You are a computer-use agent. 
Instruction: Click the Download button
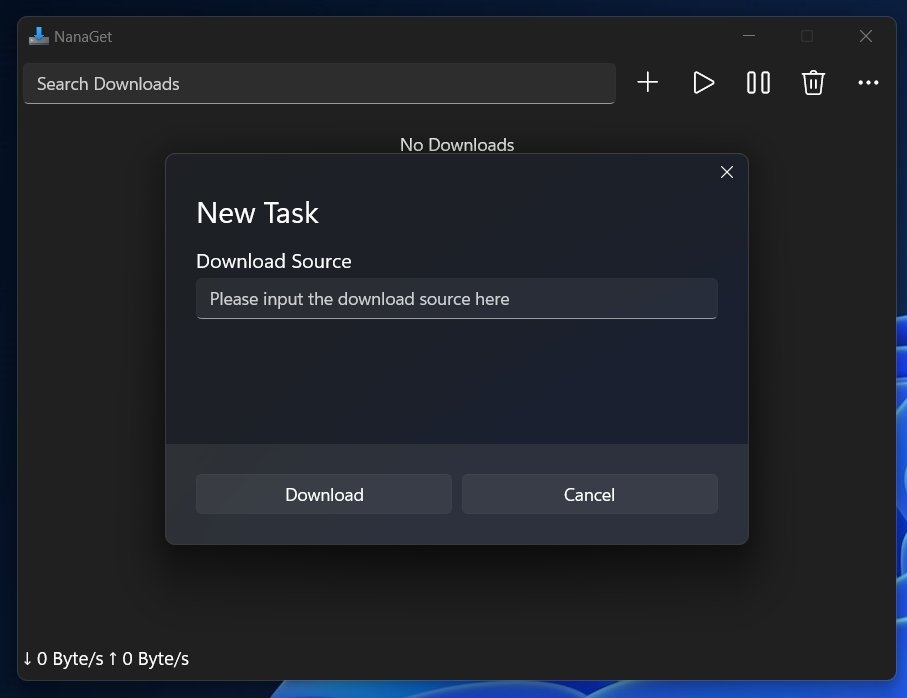[324, 494]
